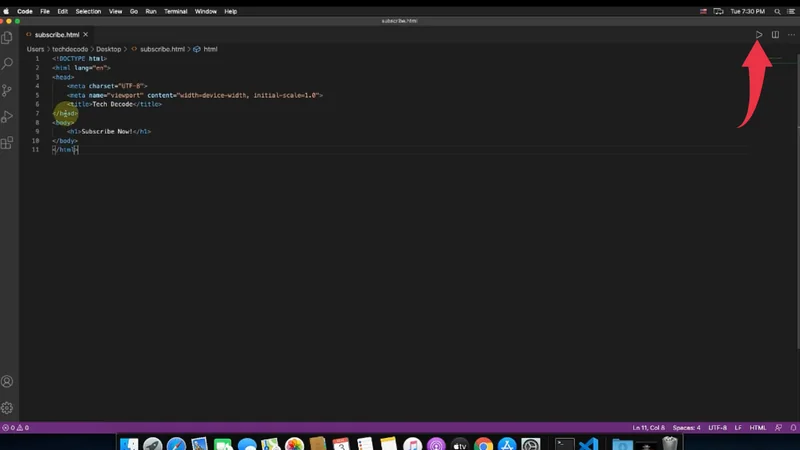800x450 pixels.
Task: Open the Search view in activity bar
Action: click(x=7, y=64)
